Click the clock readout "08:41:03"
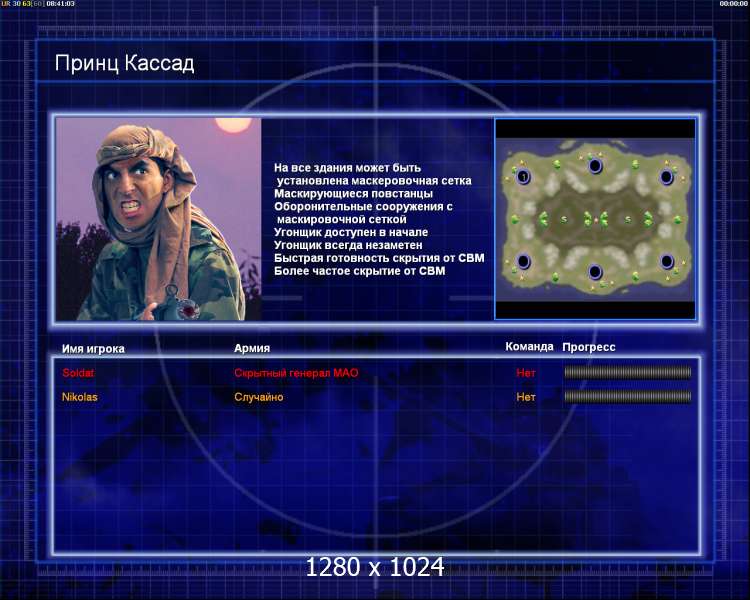Screen dimensions: 750x600 (x=60, y=3)
